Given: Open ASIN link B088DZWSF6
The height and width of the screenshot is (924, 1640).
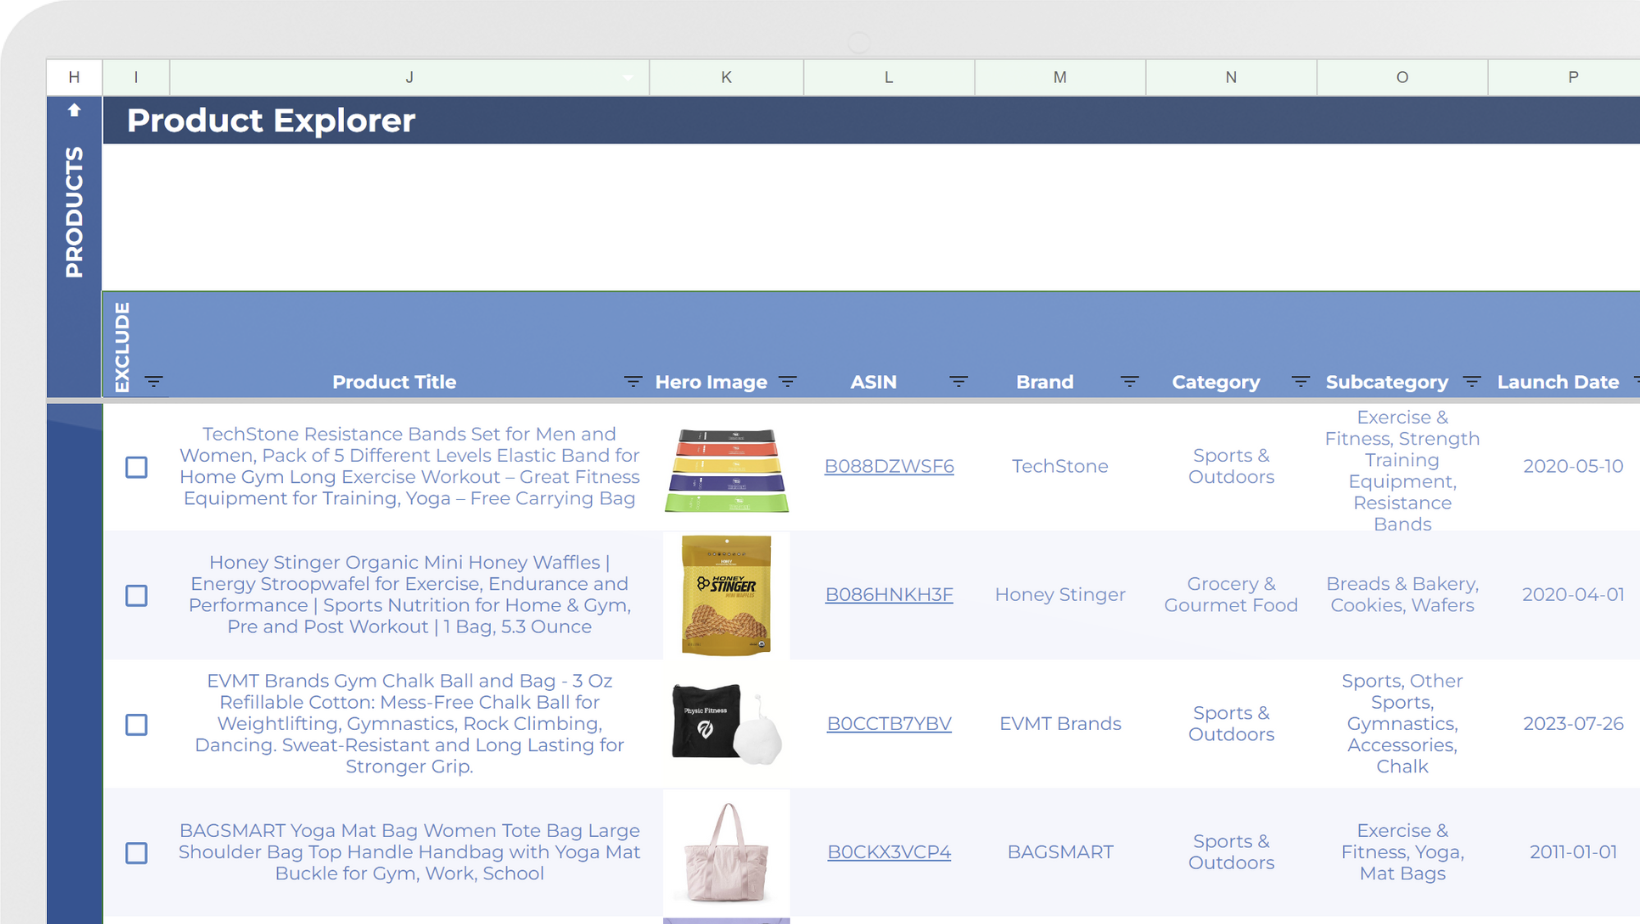Looking at the screenshot, I should (889, 466).
